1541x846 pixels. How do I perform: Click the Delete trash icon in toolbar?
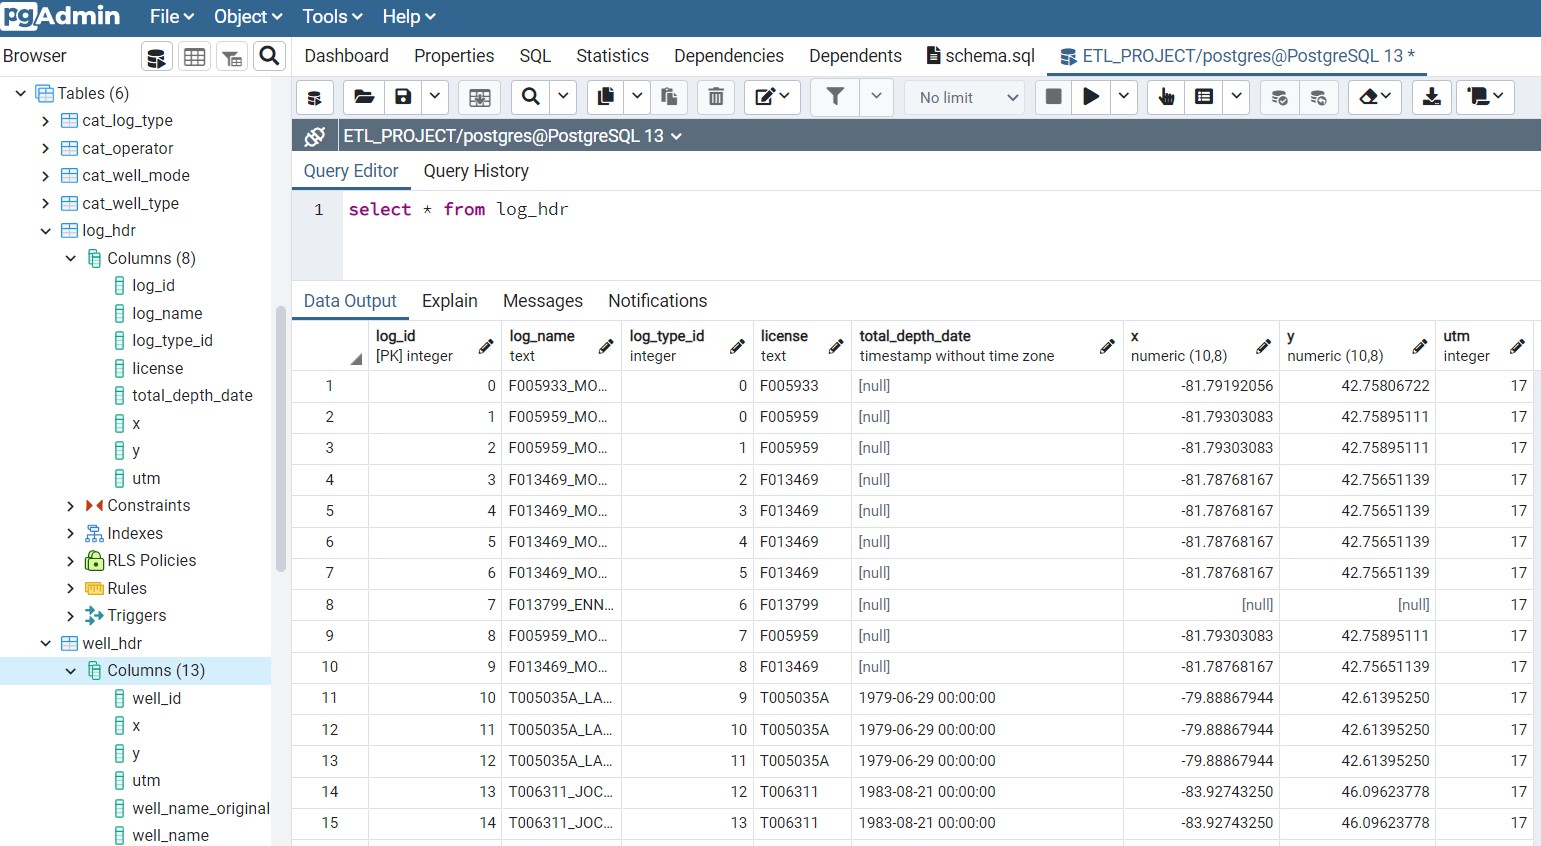(x=716, y=97)
